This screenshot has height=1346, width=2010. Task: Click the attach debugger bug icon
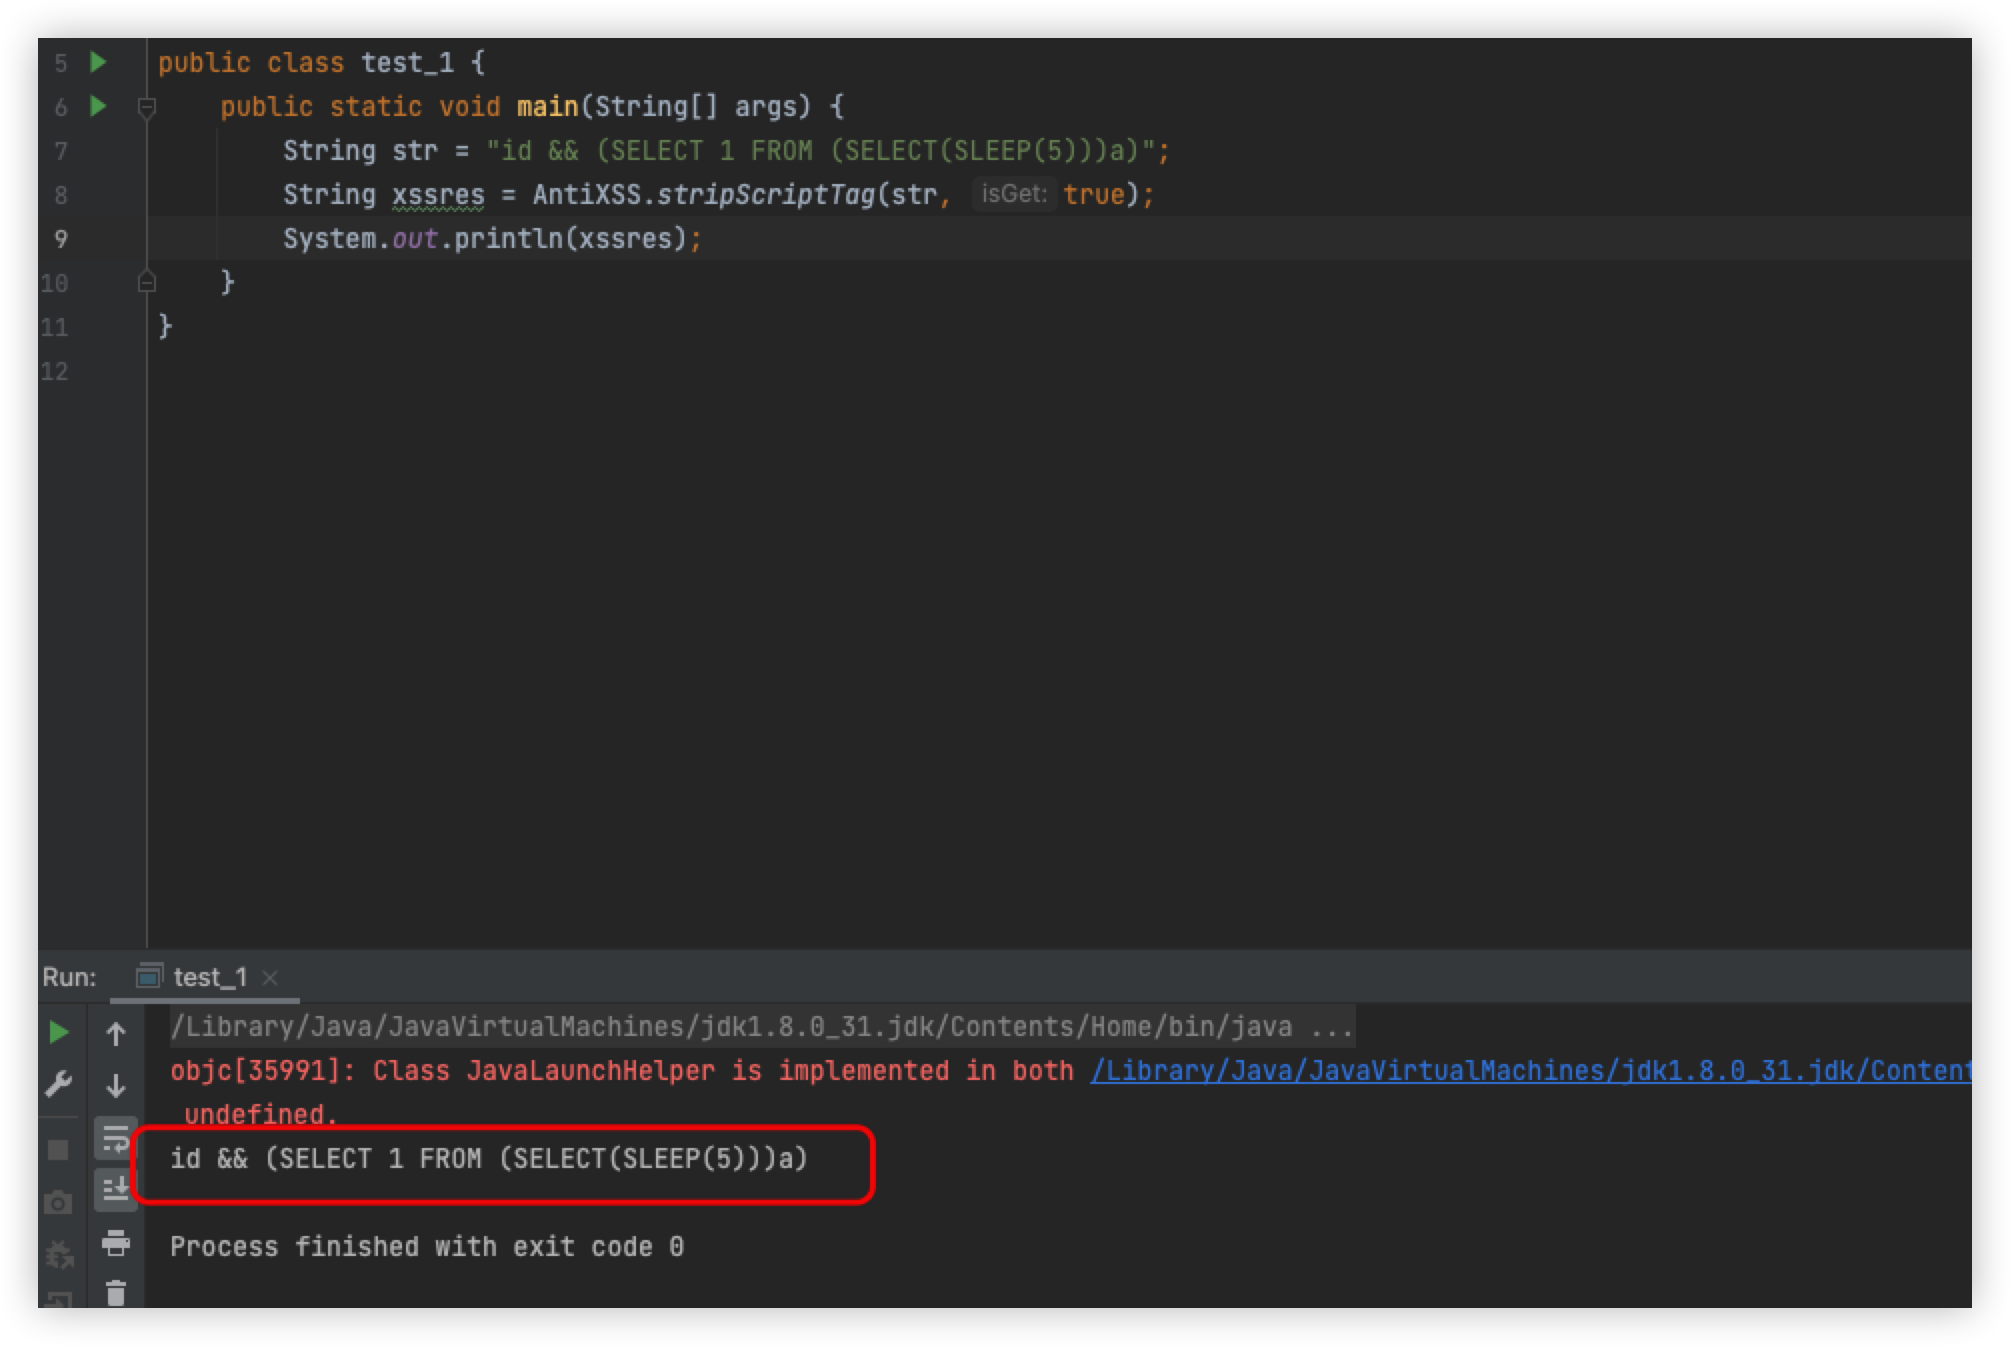(x=59, y=1254)
